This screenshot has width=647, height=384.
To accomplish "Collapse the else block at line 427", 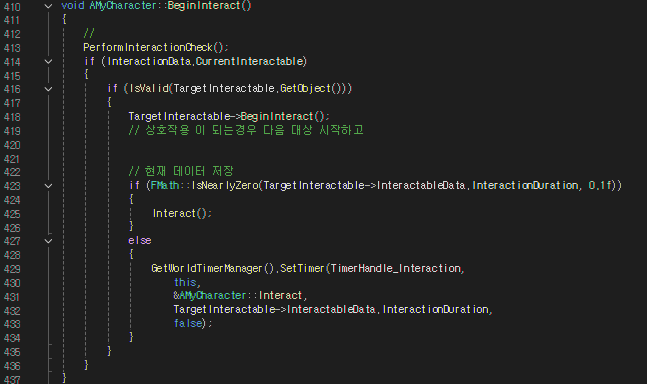I will pyautogui.click(x=48, y=241).
